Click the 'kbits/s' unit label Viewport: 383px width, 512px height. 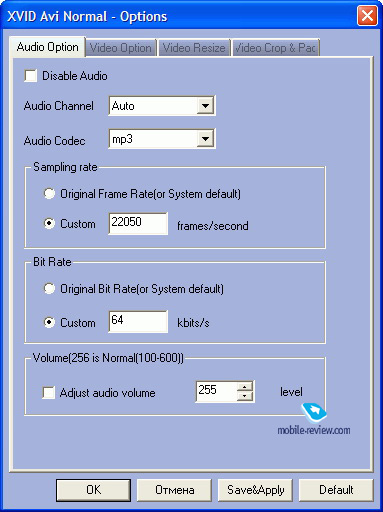click(193, 323)
